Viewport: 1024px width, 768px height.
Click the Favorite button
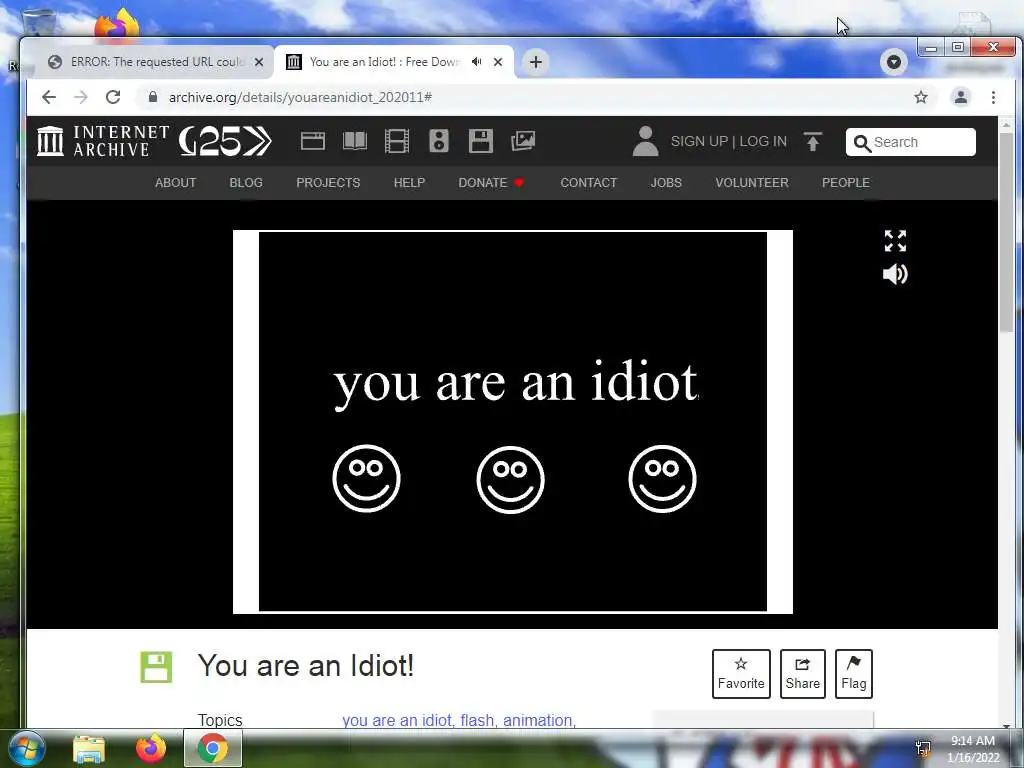pyautogui.click(x=741, y=674)
